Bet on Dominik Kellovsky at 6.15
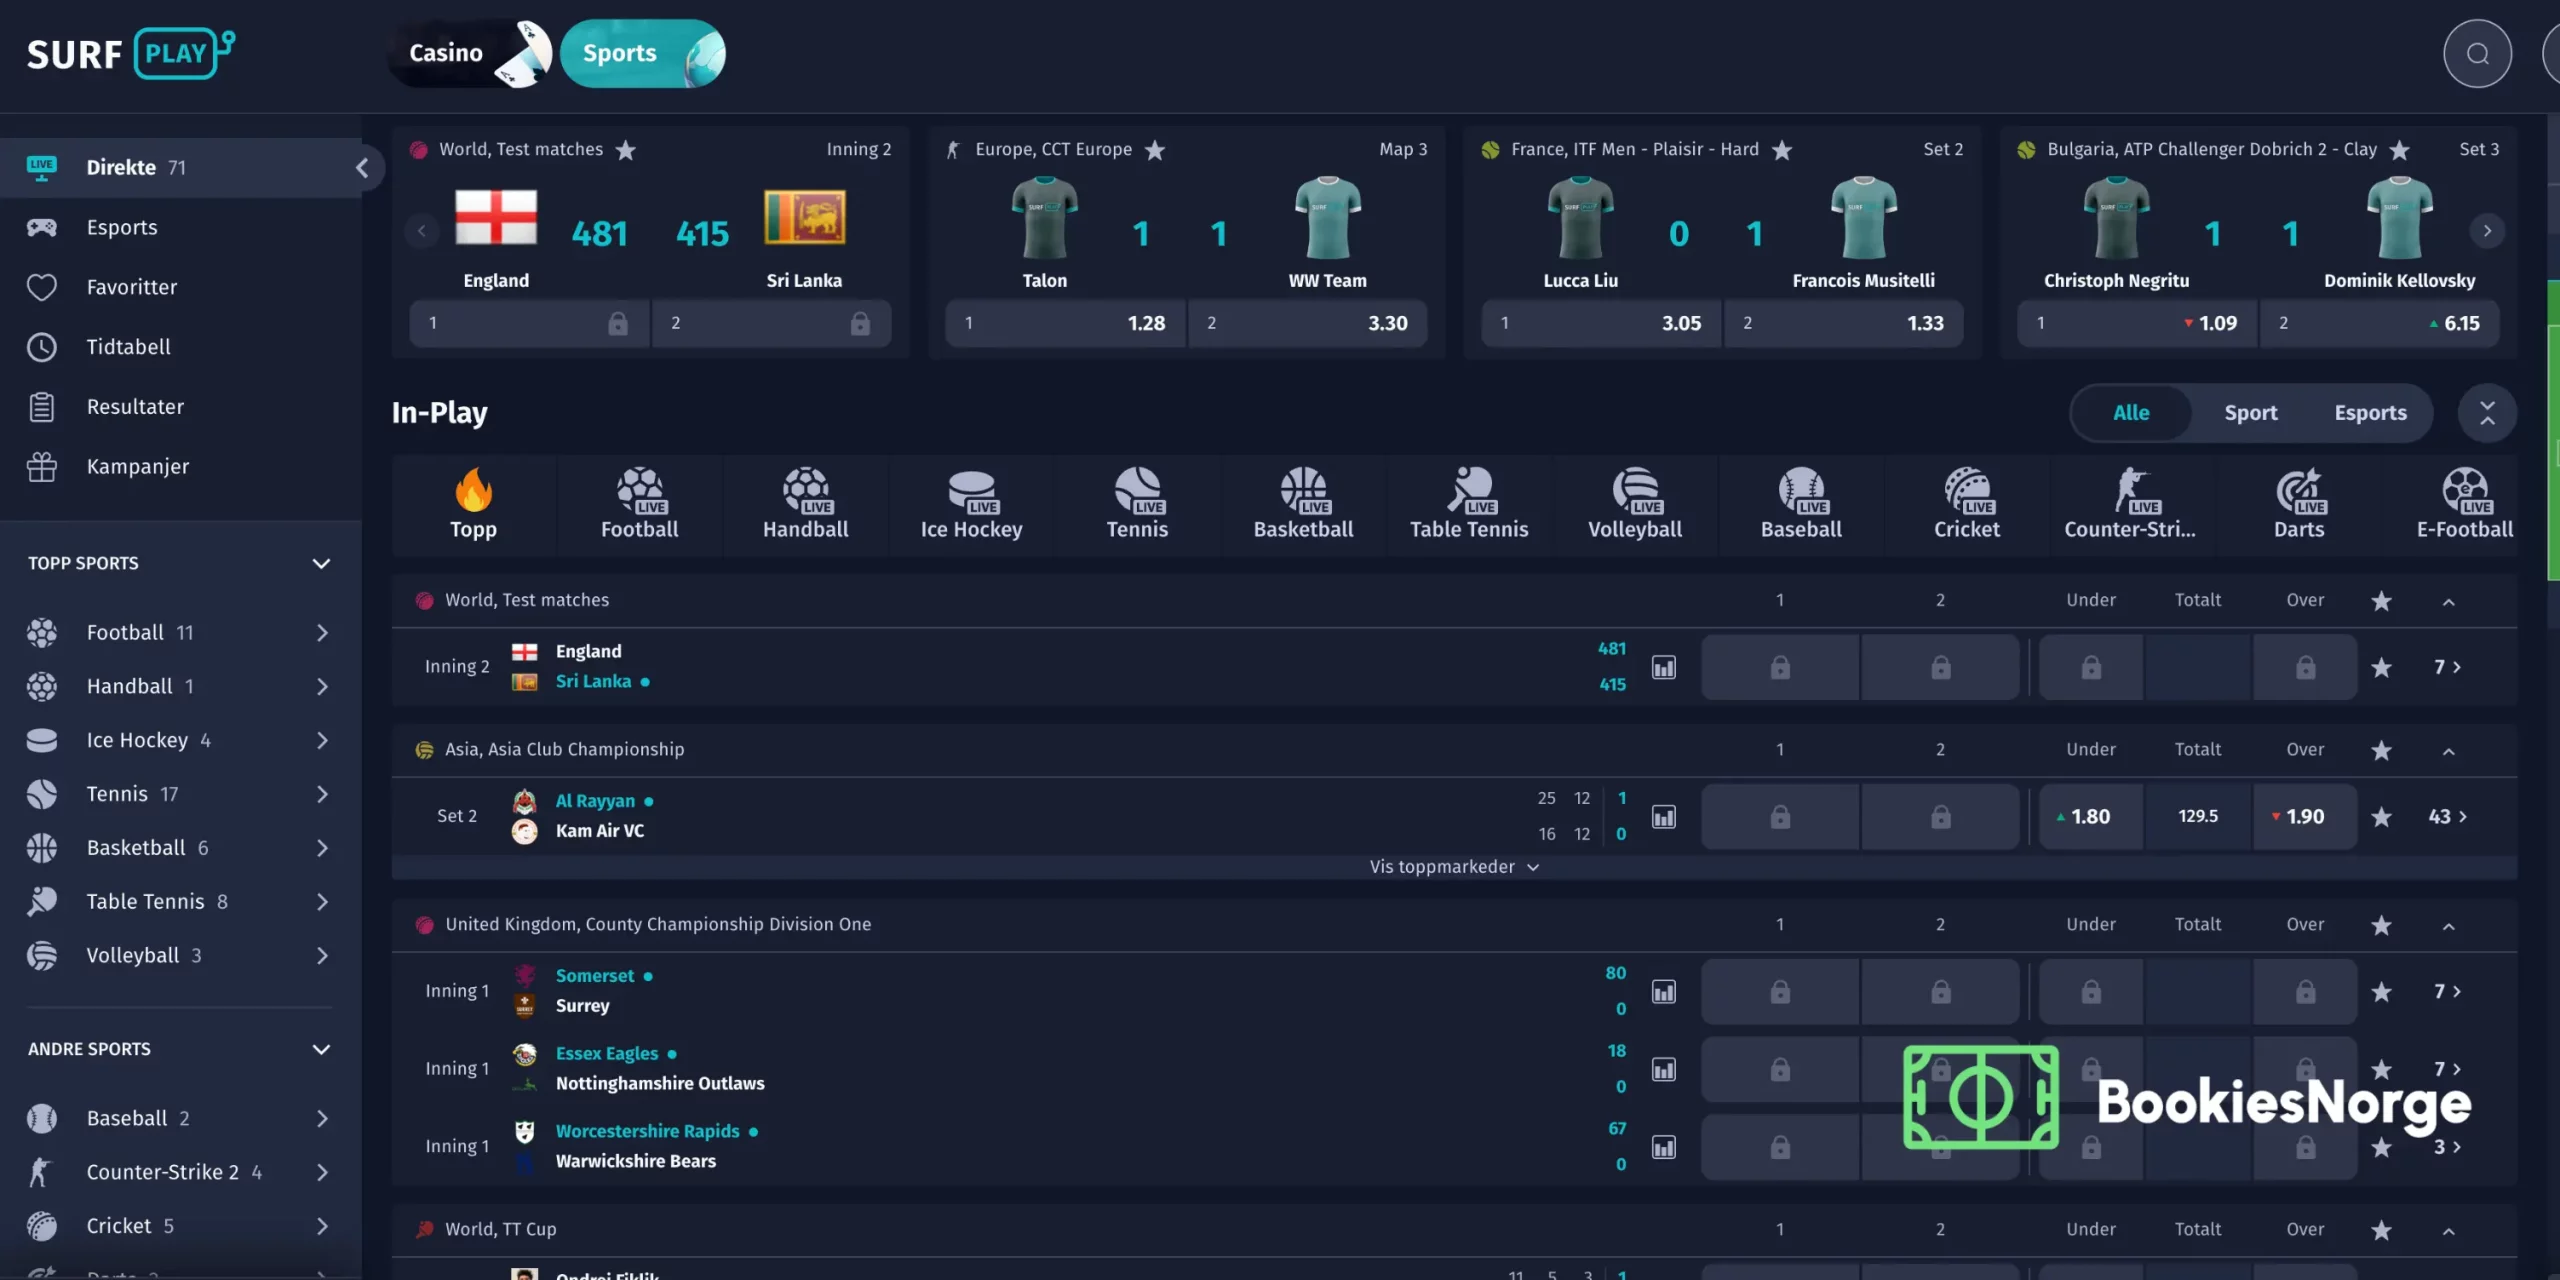This screenshot has width=2560, height=1280. [x=2380, y=323]
